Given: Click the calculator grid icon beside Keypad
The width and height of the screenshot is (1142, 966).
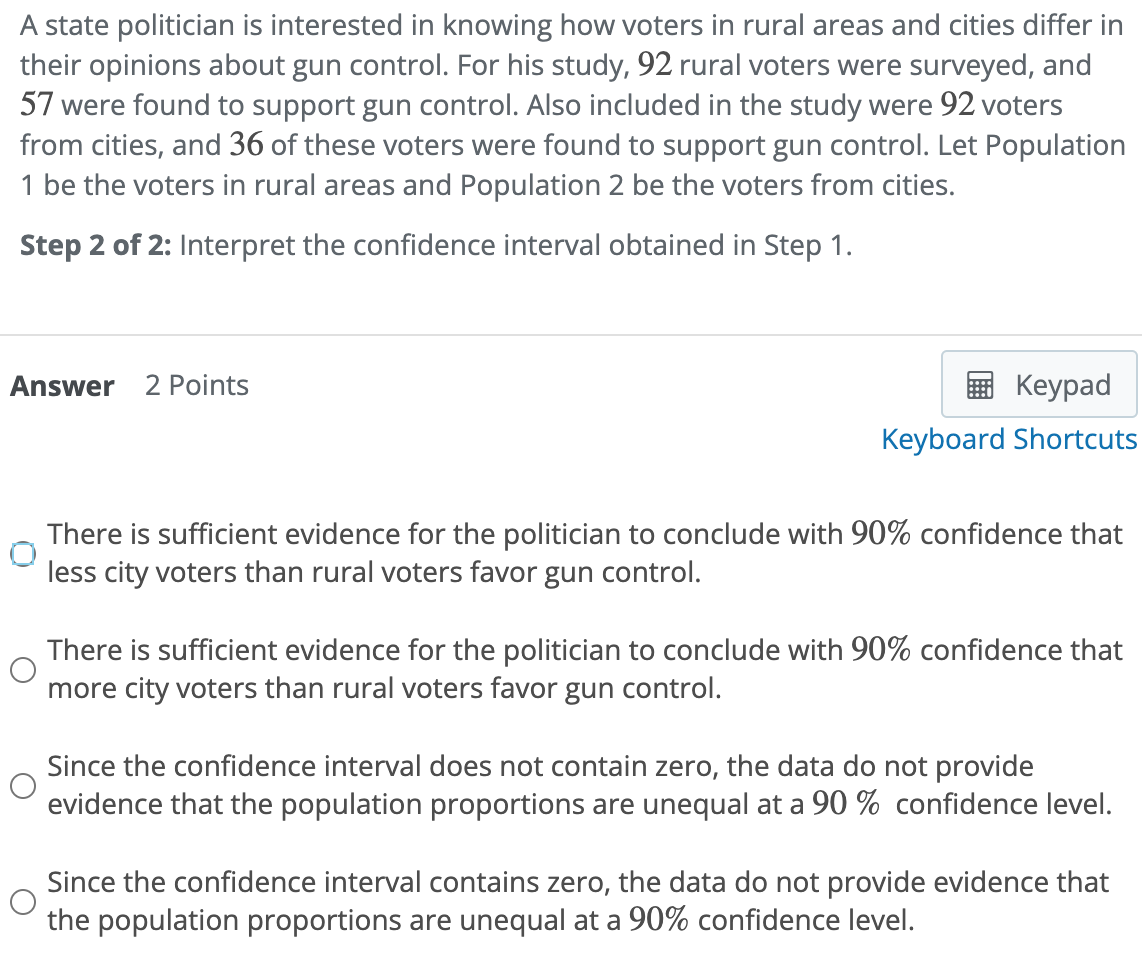Looking at the screenshot, I should point(979,385).
